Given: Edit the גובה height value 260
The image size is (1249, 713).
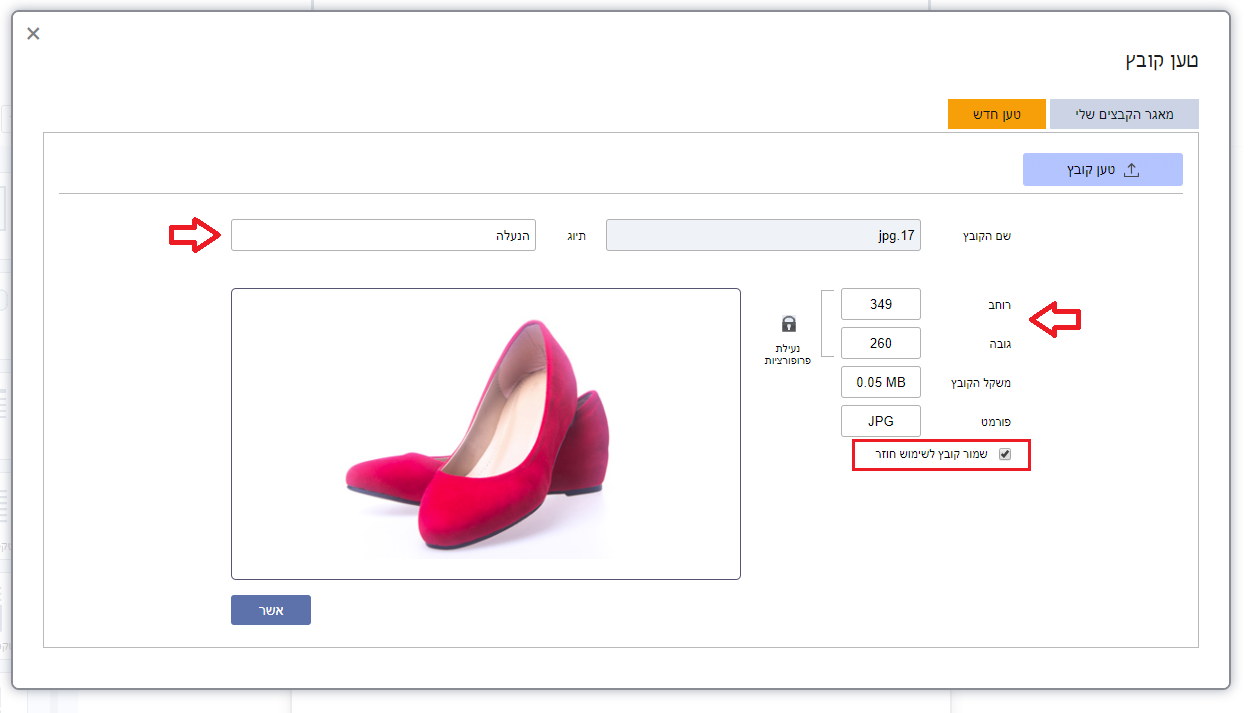Looking at the screenshot, I should coord(881,343).
